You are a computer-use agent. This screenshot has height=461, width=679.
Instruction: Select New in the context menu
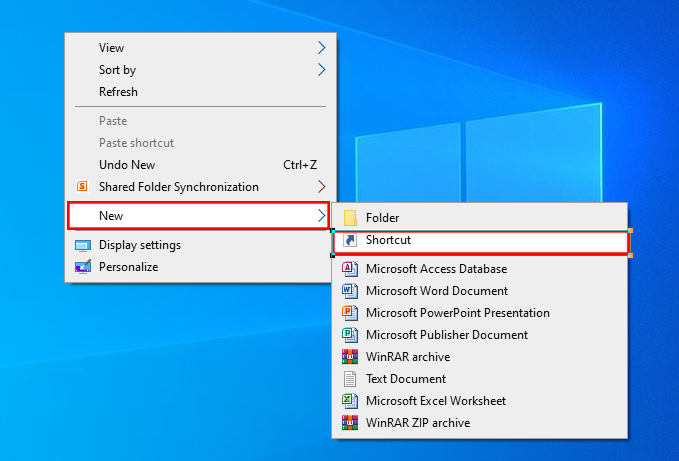click(x=199, y=216)
